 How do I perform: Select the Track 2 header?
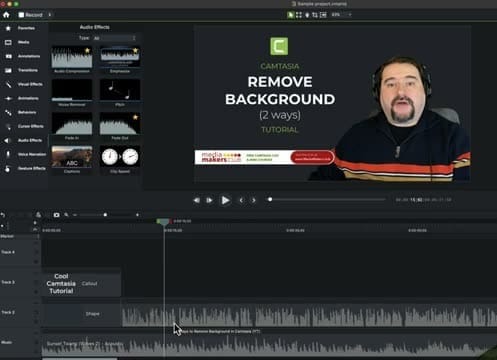(x=20, y=312)
